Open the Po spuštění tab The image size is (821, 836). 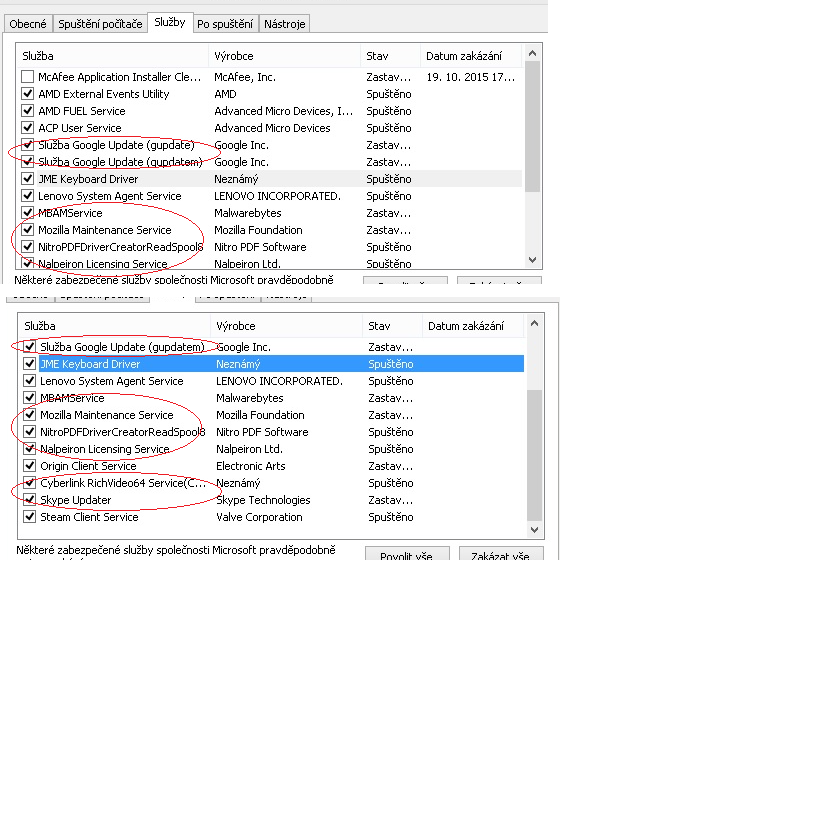[225, 24]
